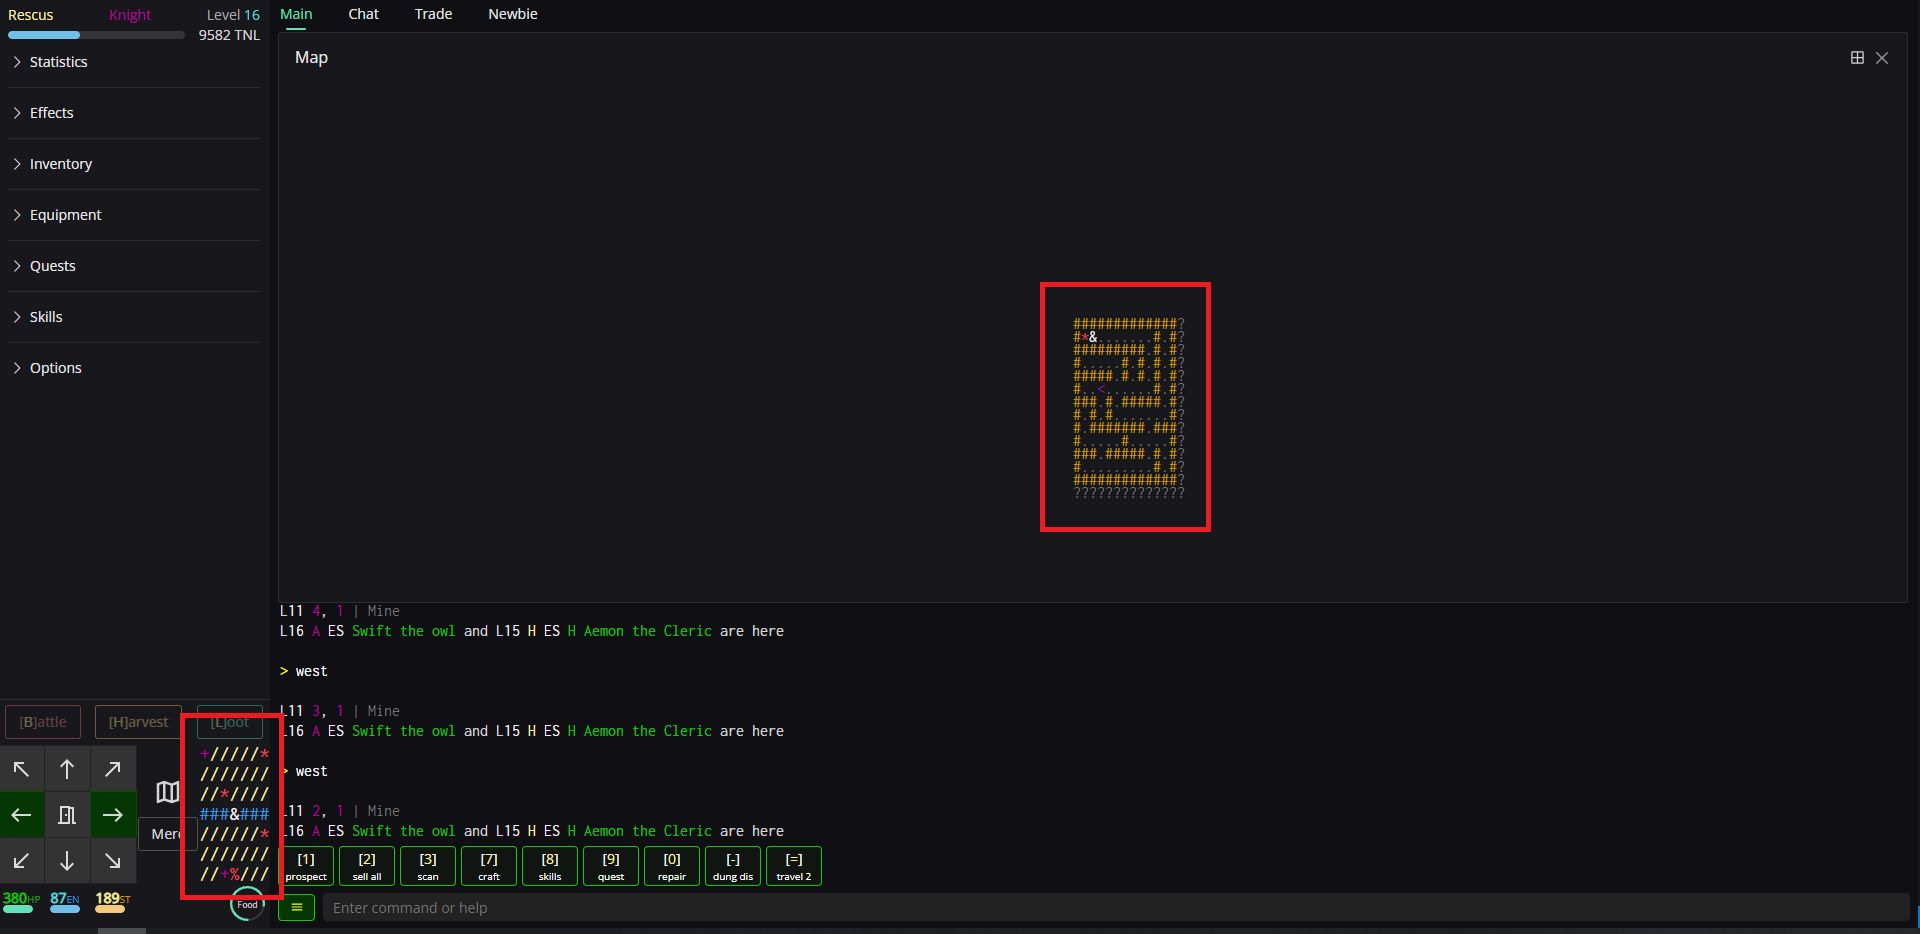Open the map icon beside the movement pad
The height and width of the screenshot is (934, 1920).
click(166, 792)
